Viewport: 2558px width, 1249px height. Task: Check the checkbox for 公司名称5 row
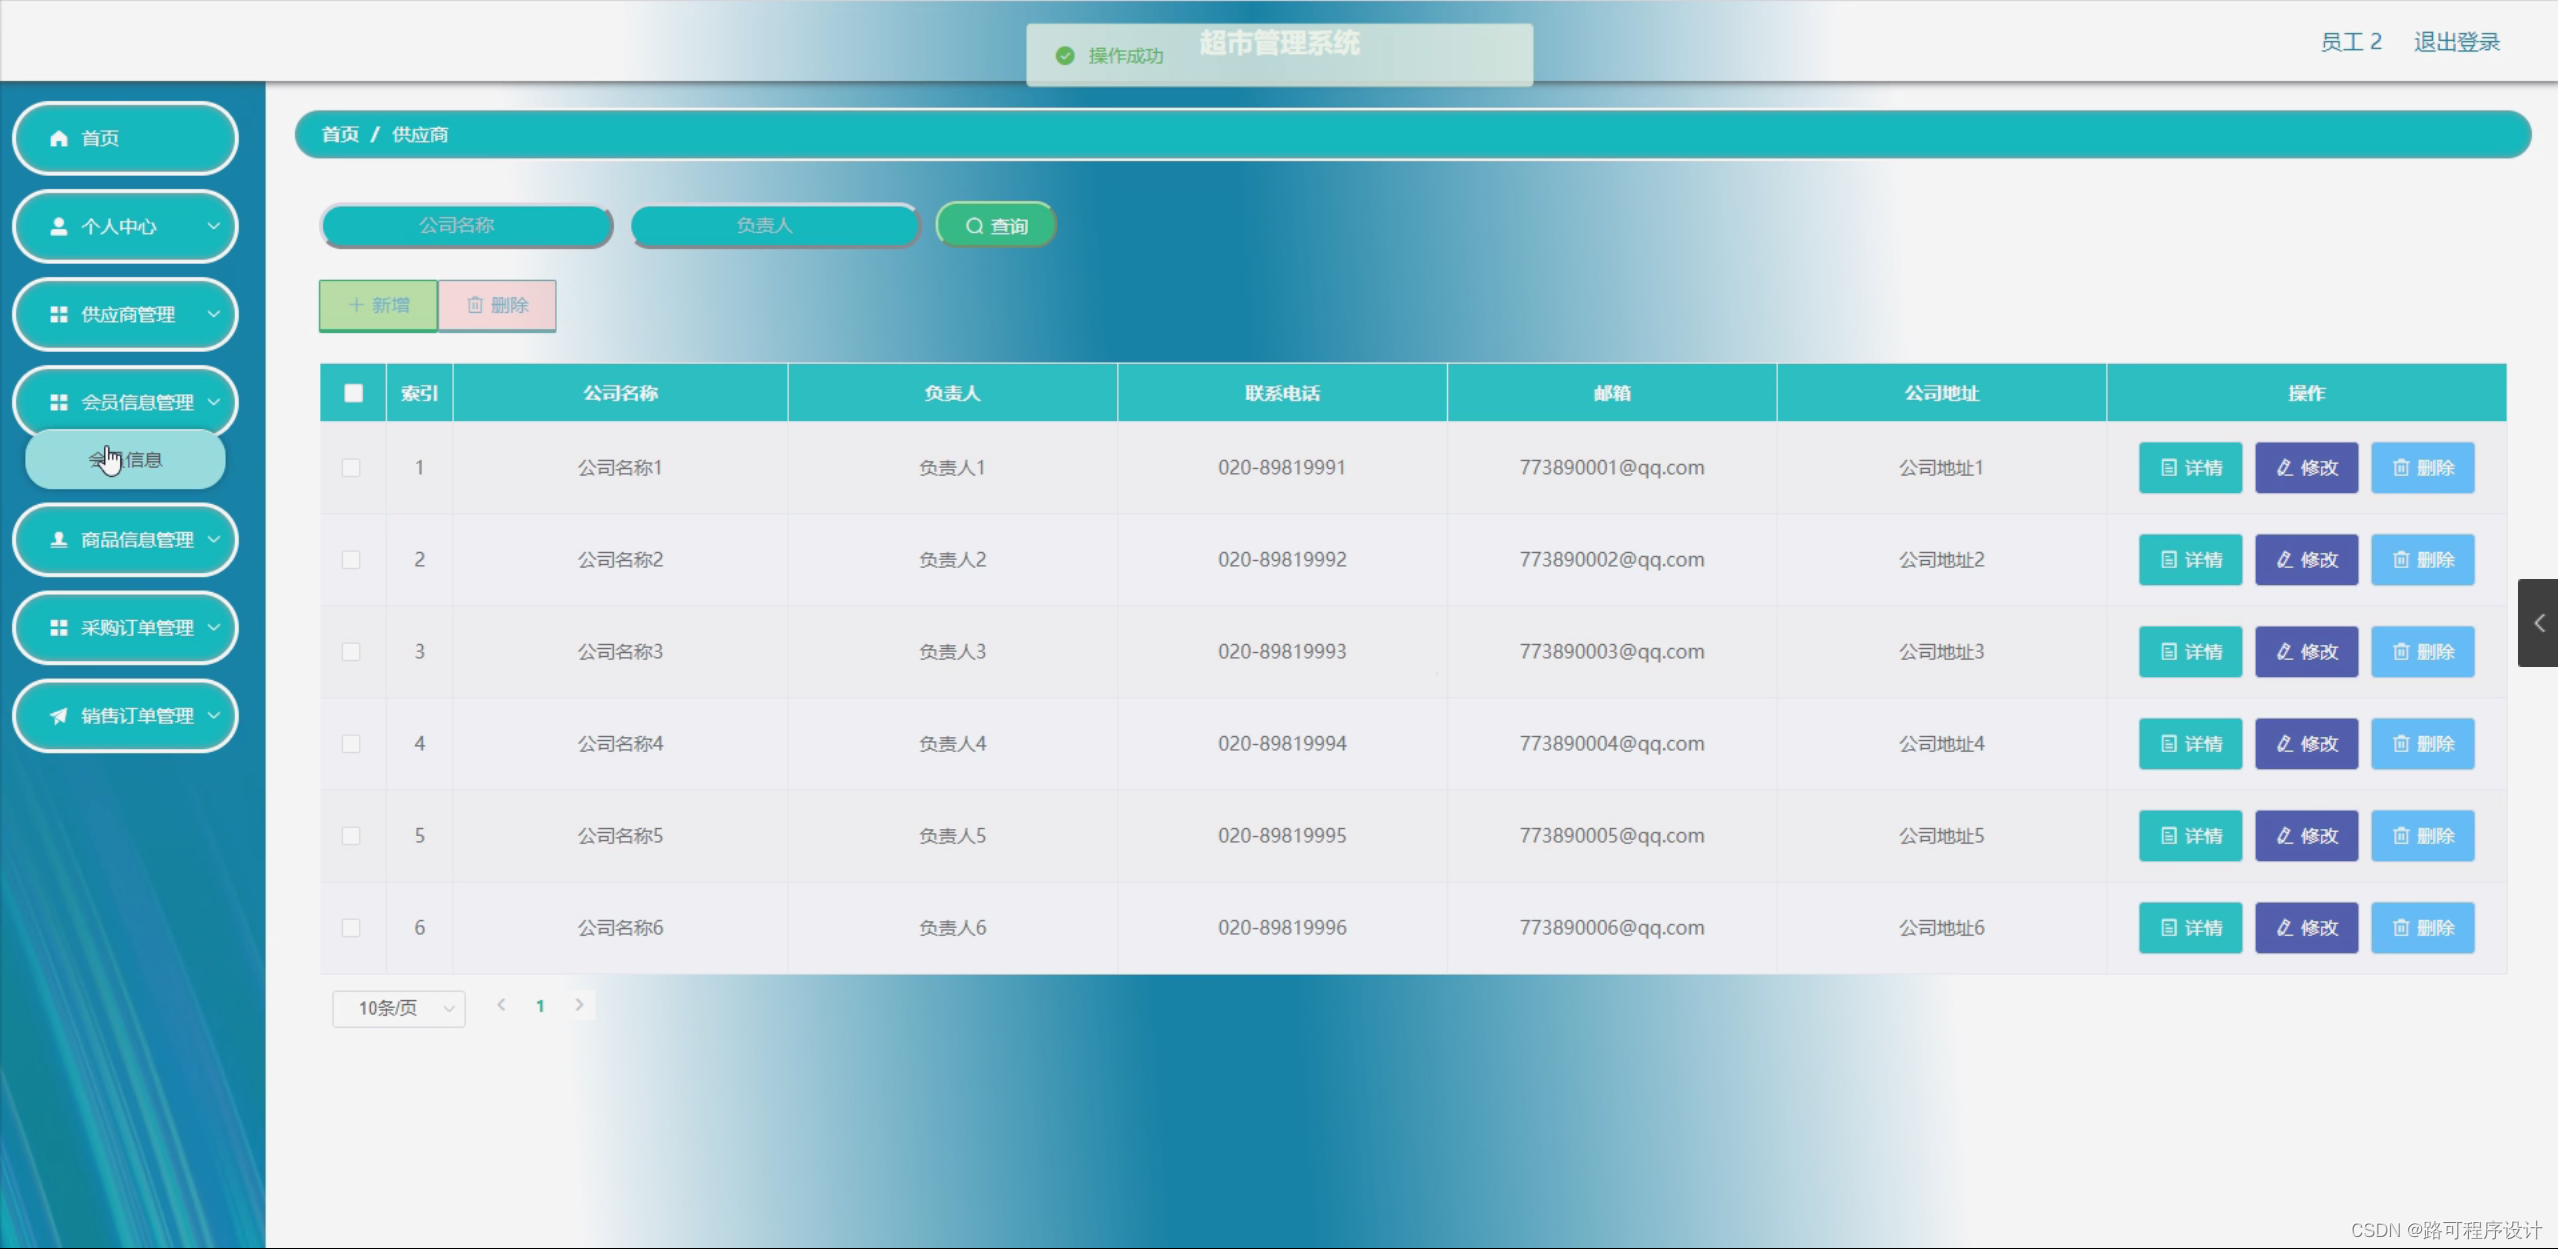pyautogui.click(x=352, y=835)
